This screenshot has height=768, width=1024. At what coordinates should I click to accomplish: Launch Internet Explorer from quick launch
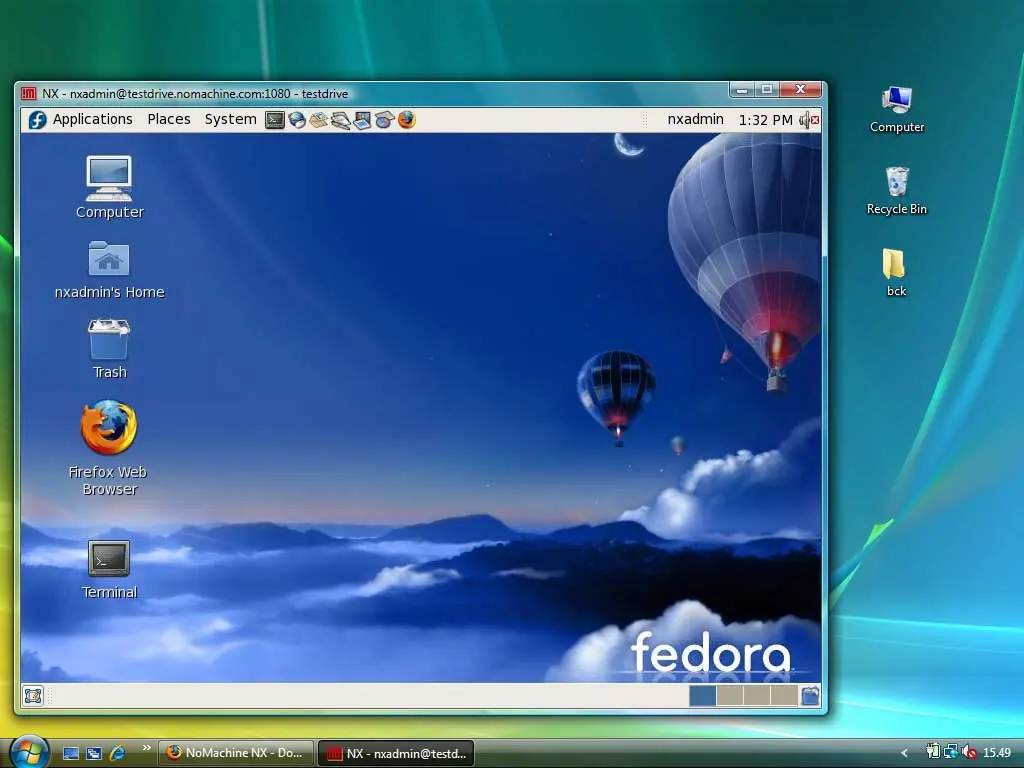tap(118, 753)
